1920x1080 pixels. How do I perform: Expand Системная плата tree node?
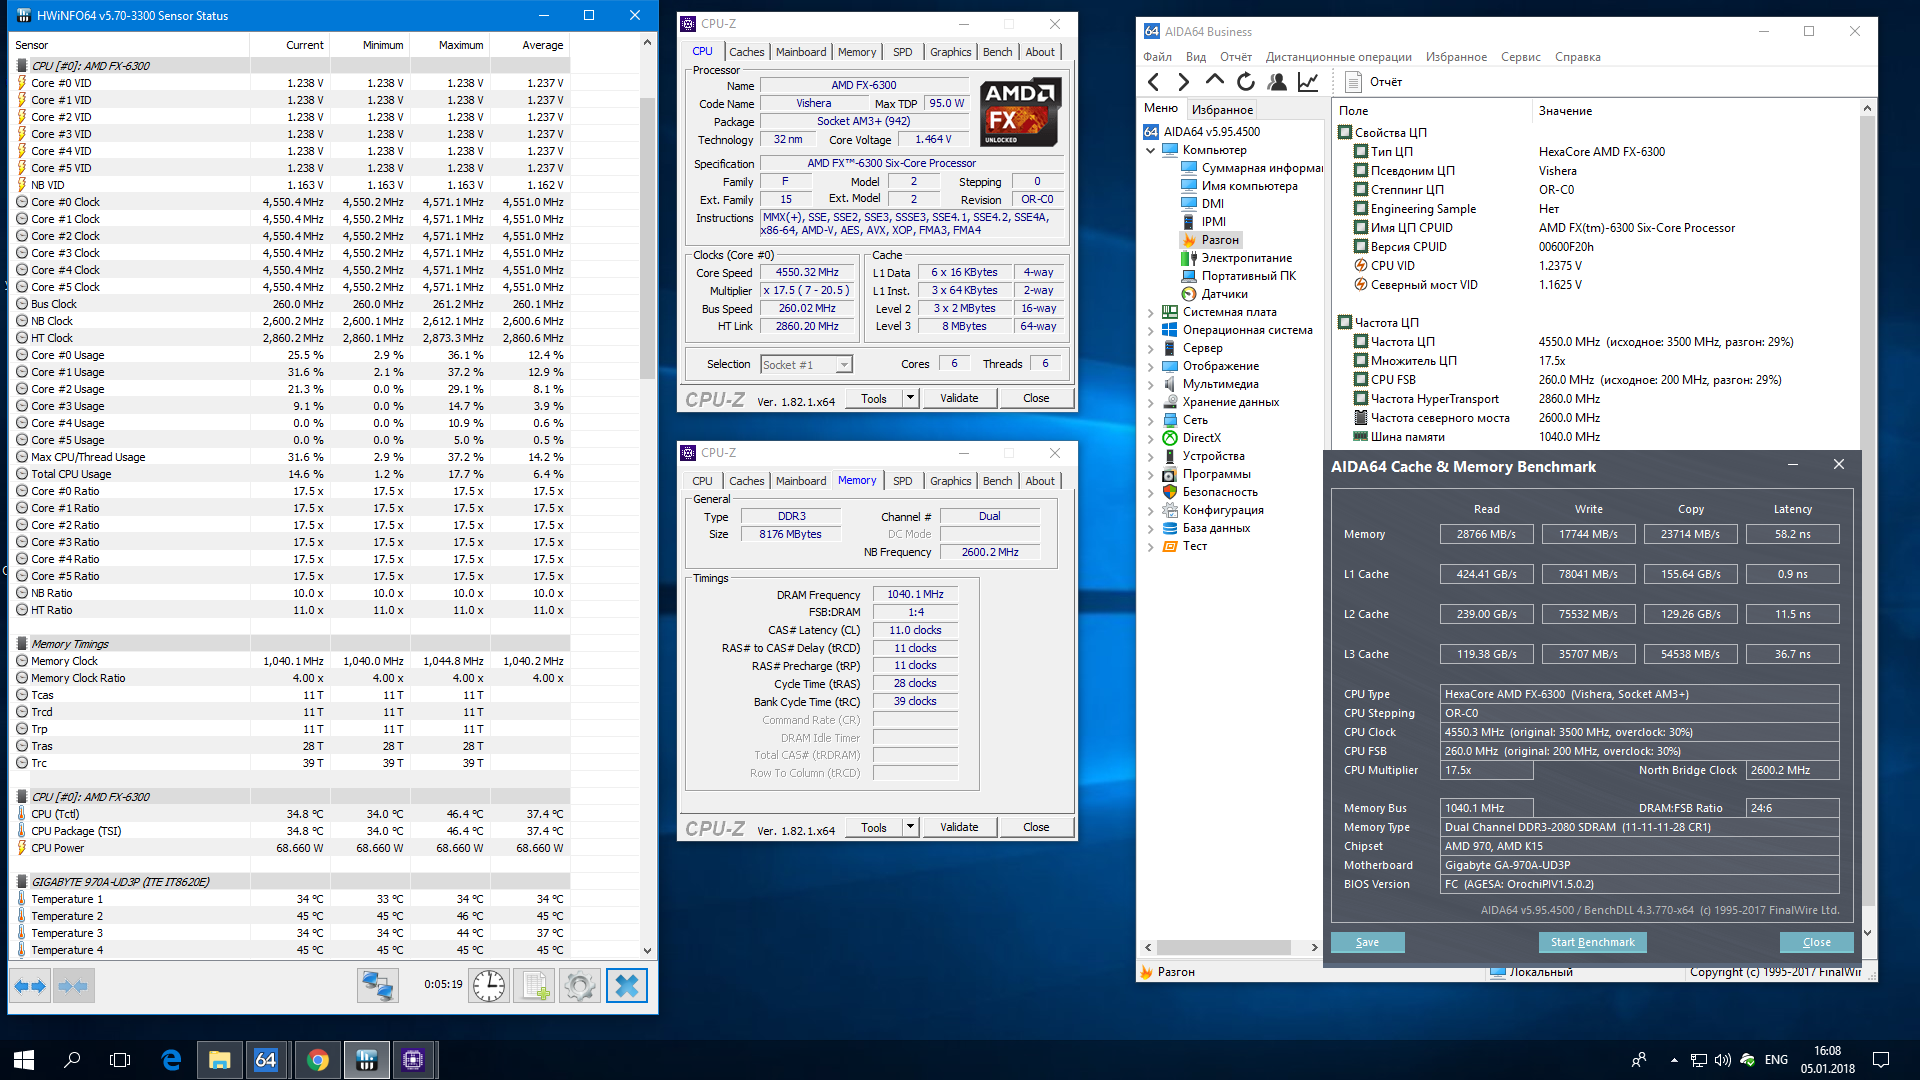(x=1150, y=312)
